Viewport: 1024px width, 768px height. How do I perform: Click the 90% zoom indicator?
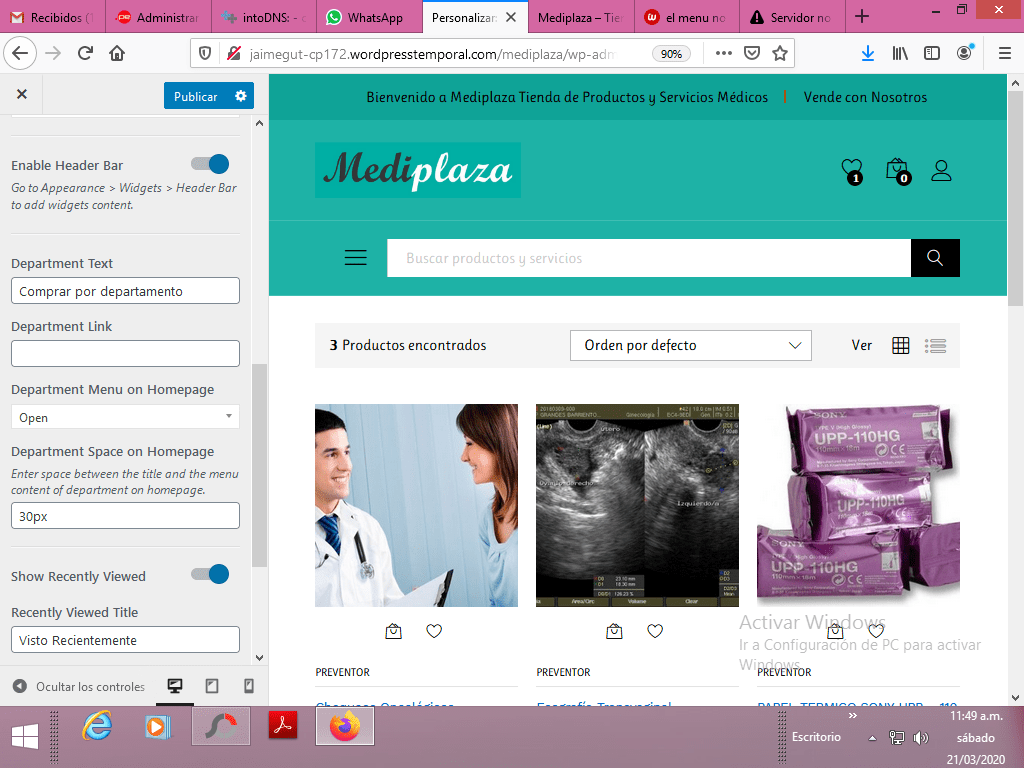[x=671, y=54]
